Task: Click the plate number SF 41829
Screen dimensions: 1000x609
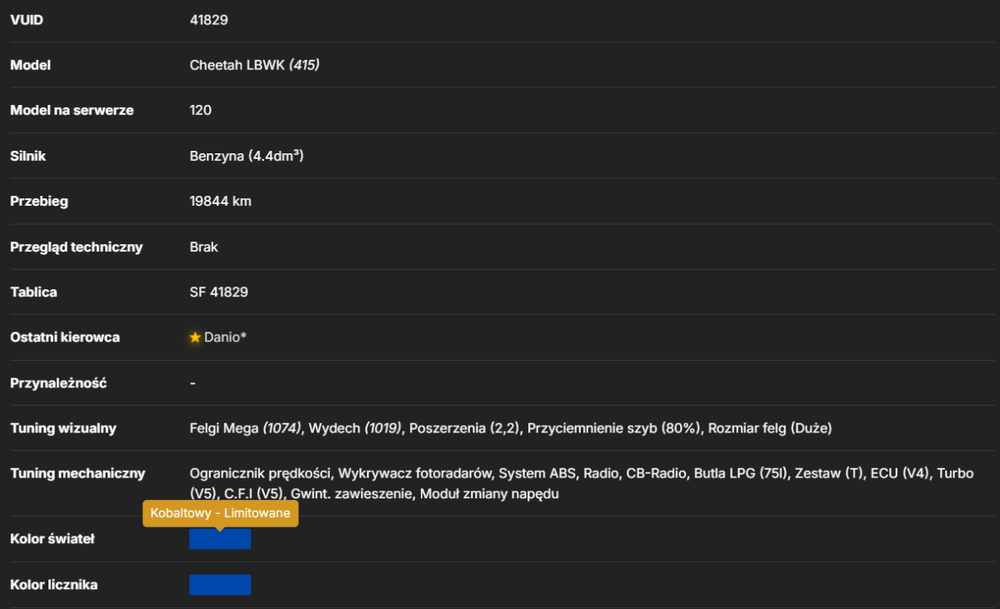Action: (x=219, y=292)
